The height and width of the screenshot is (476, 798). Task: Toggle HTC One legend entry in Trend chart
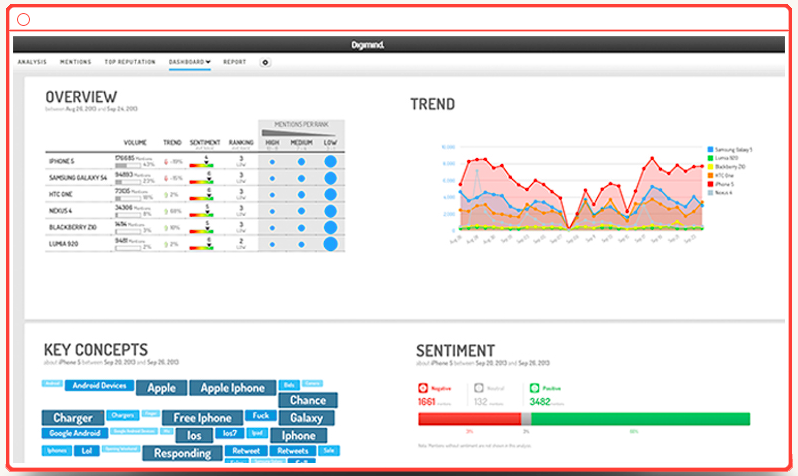click(721, 176)
